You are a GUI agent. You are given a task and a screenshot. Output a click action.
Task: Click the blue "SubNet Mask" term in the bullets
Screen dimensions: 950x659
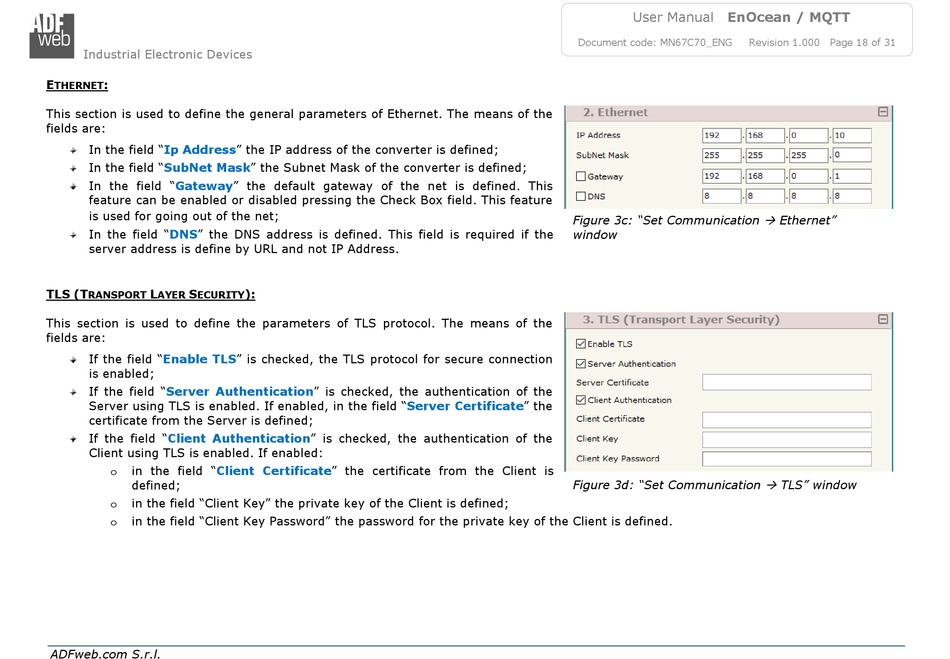[x=207, y=168]
